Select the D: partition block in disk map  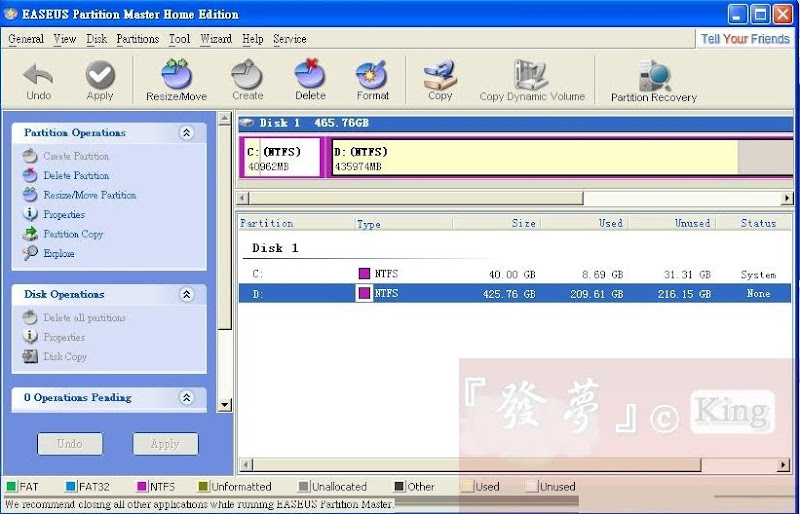click(560, 158)
